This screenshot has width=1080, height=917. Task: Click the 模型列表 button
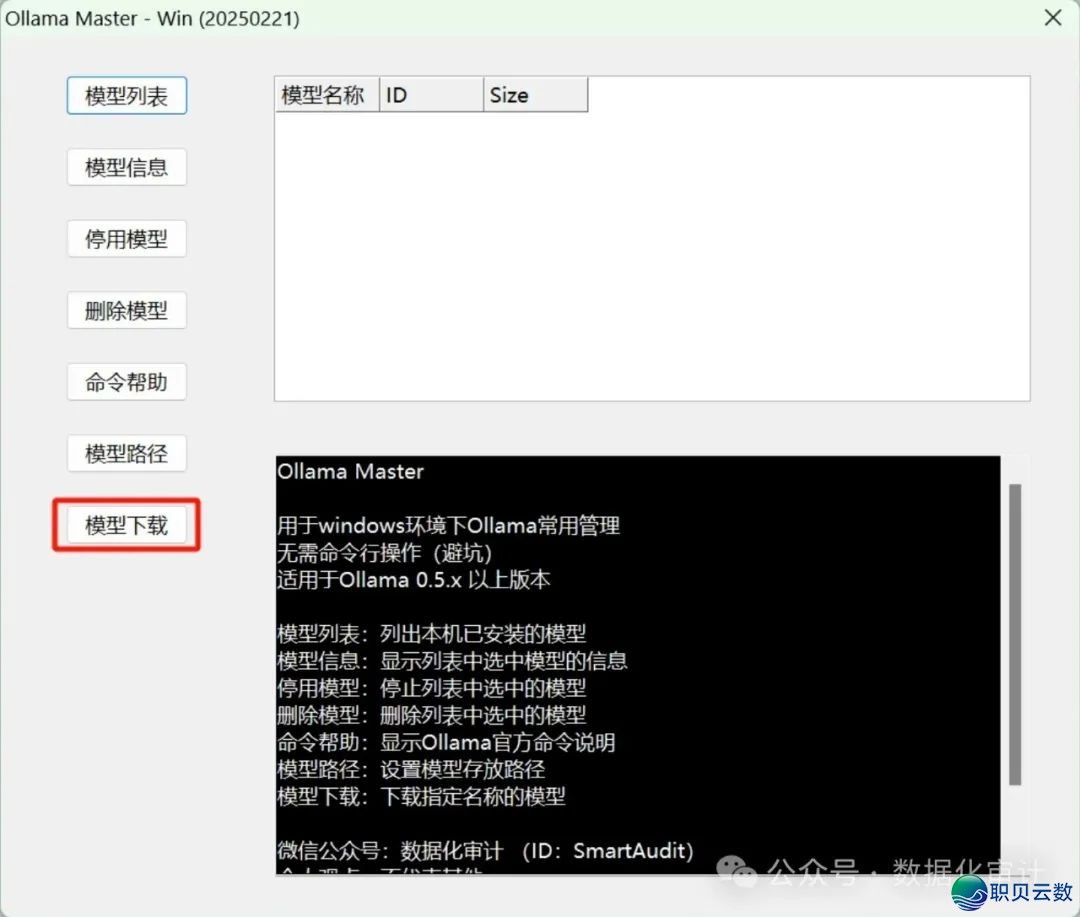click(x=127, y=96)
